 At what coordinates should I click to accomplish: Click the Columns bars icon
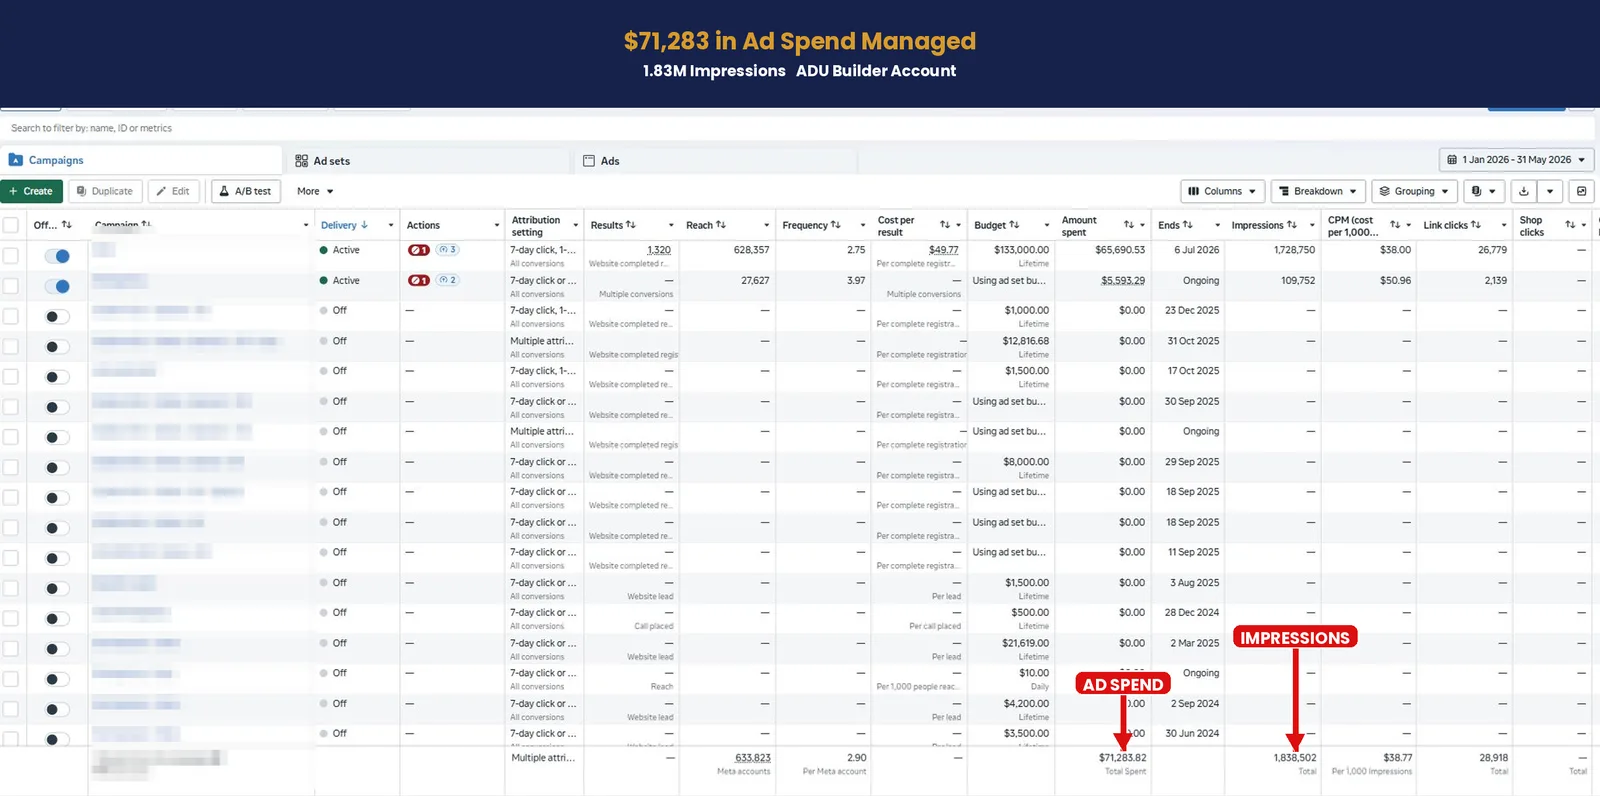(1193, 191)
